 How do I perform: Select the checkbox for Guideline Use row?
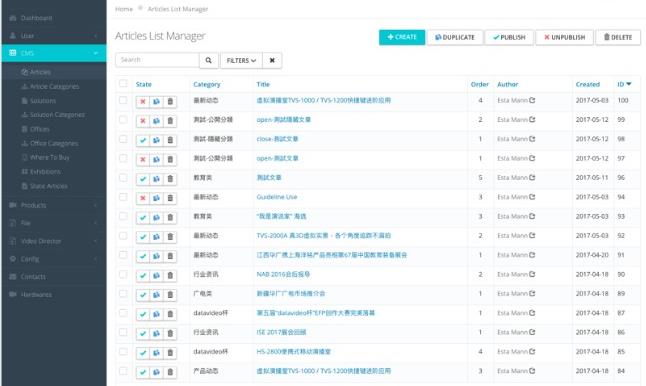point(123,197)
